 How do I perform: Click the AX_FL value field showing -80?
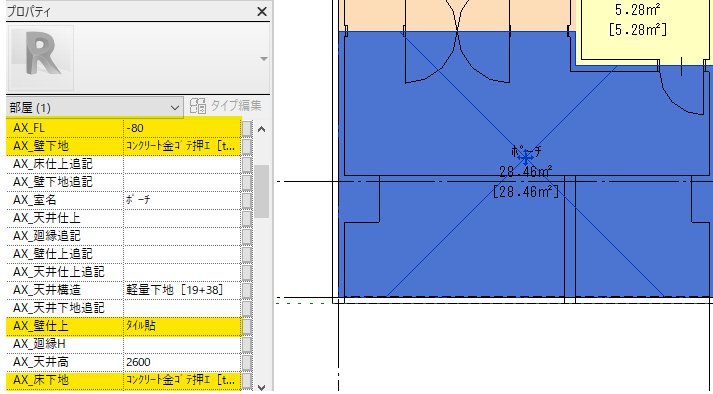pyautogui.click(x=182, y=128)
